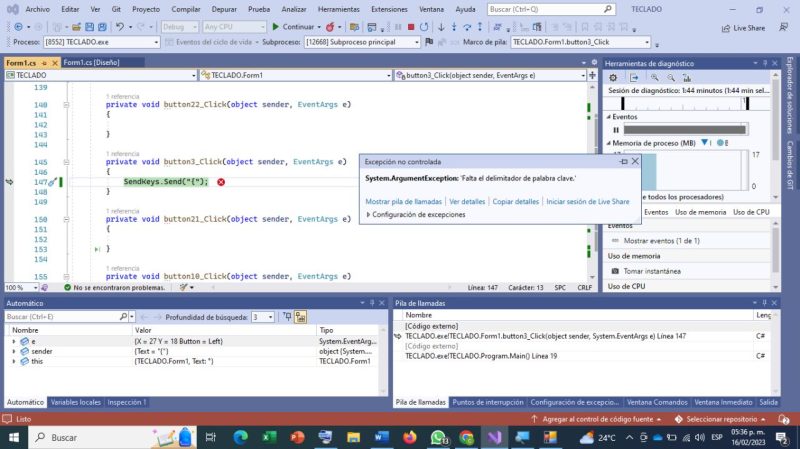Select the Variables locales tab

tap(76, 402)
